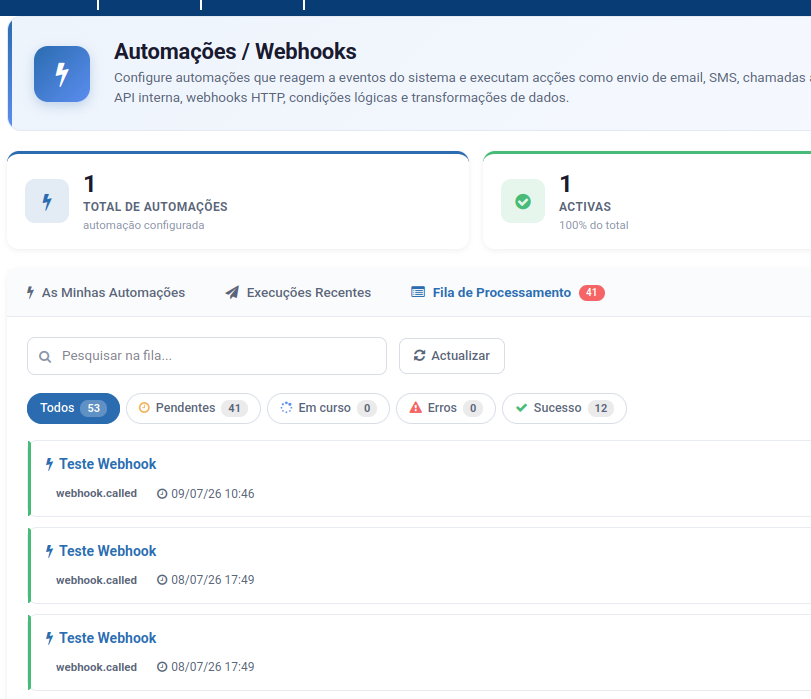Select the Todos 53 filter pill
This screenshot has height=699, width=811.
tap(73, 408)
